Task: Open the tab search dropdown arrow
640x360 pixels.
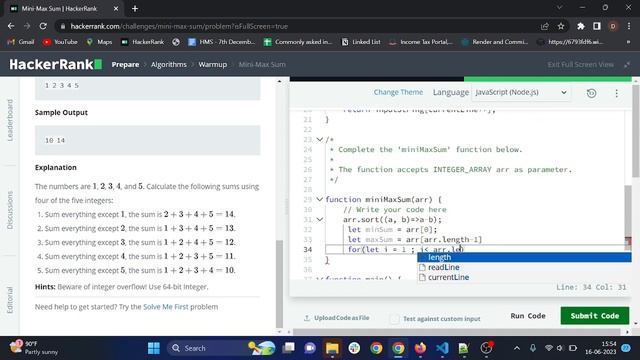Action: tap(559, 8)
